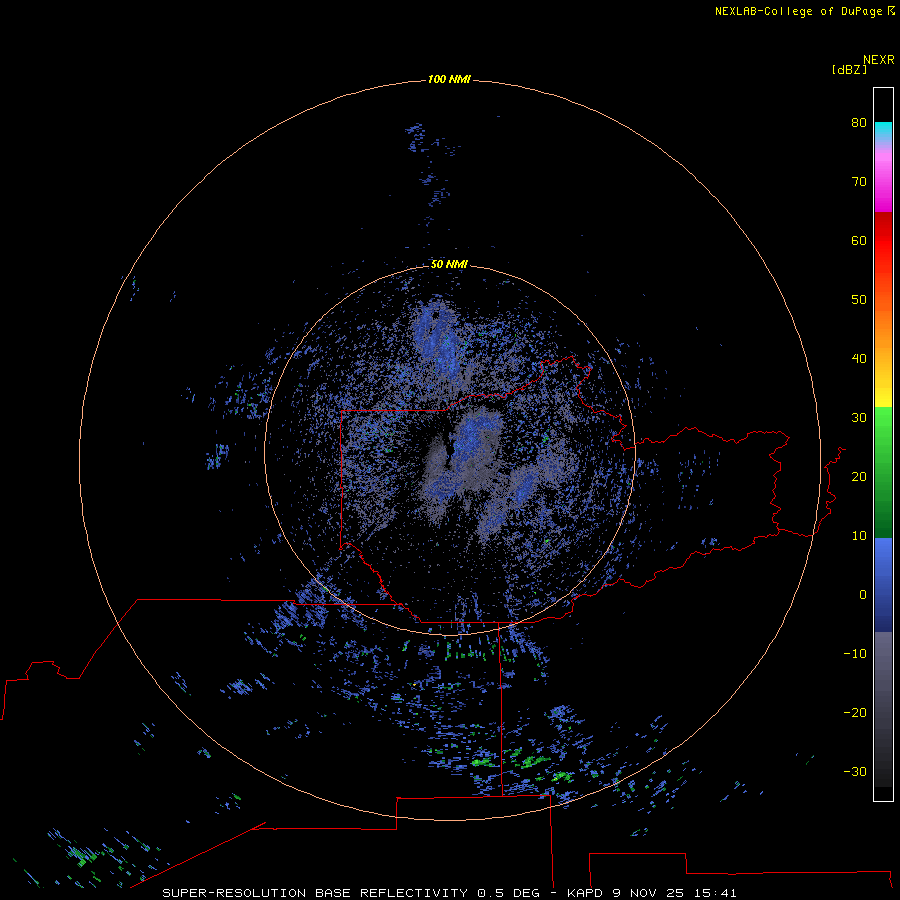
Task: Click the [dBZ] units label
Action: pyautogui.click(x=849, y=69)
